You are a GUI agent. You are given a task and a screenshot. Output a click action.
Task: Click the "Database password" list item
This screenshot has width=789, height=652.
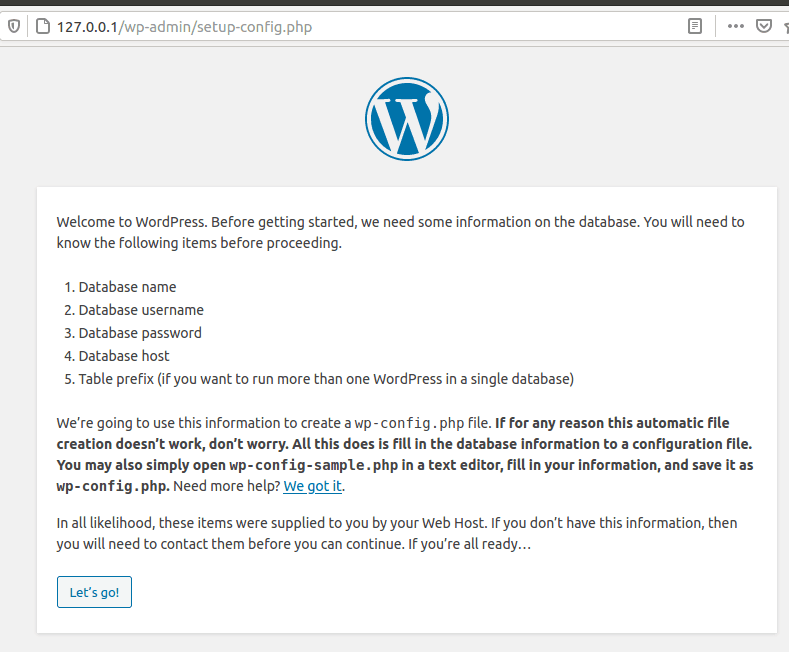coord(140,333)
